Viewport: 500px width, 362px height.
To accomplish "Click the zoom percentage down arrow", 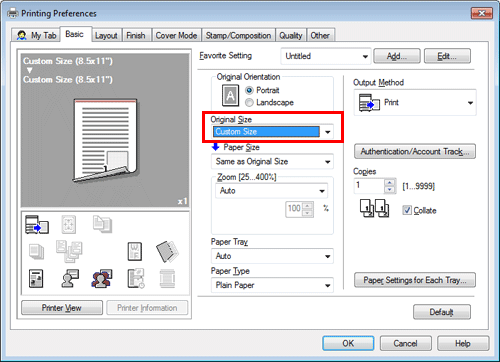I will 308,213.
